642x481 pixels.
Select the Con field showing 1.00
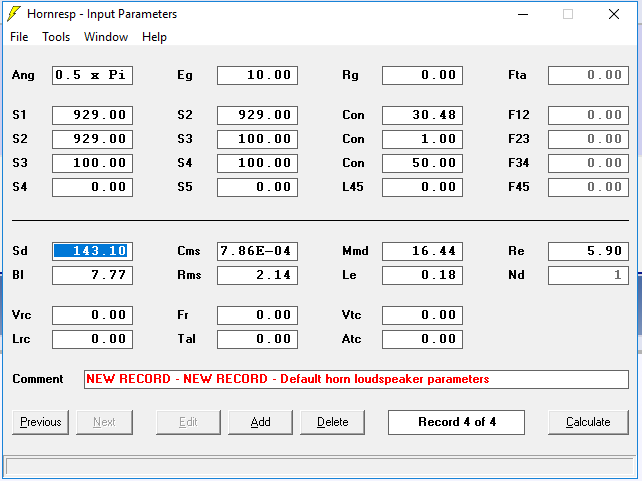pos(423,139)
